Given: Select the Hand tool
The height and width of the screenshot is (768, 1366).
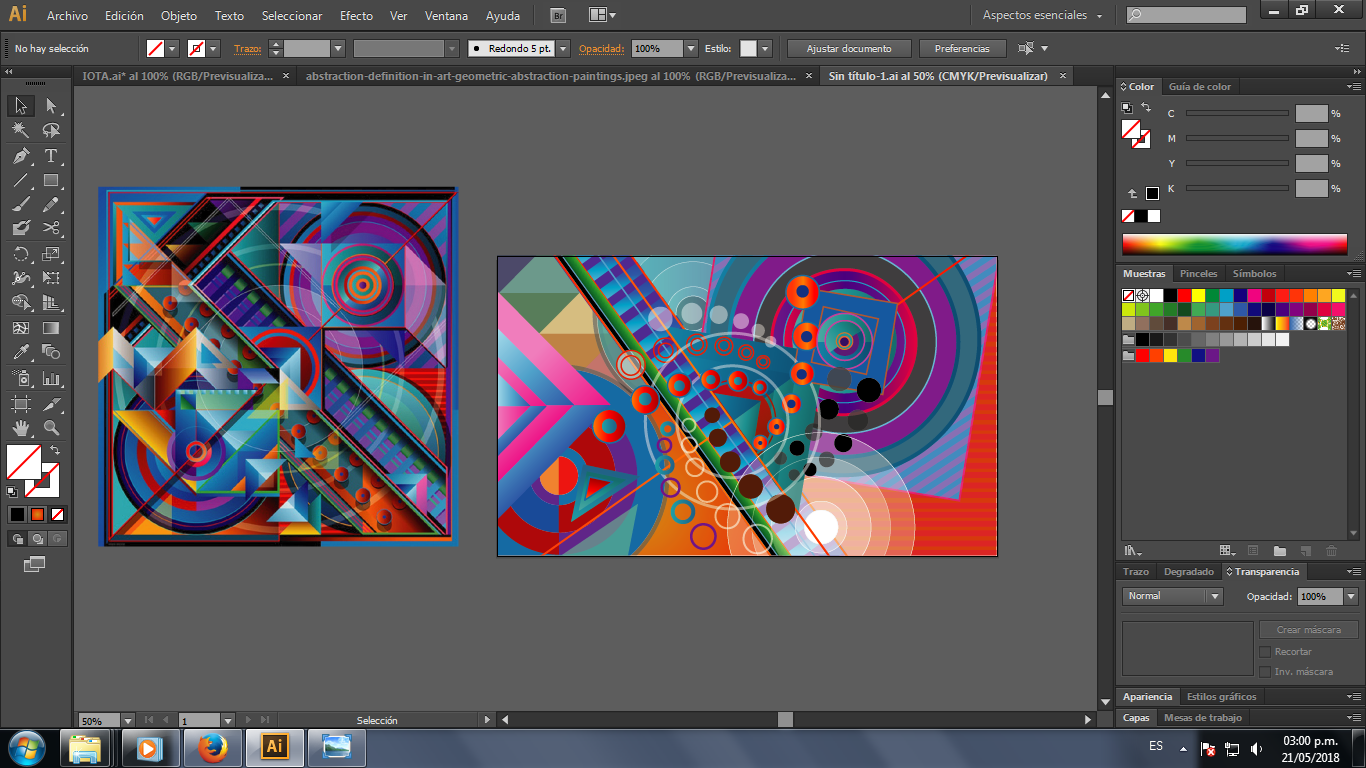Looking at the screenshot, I should click(21, 428).
